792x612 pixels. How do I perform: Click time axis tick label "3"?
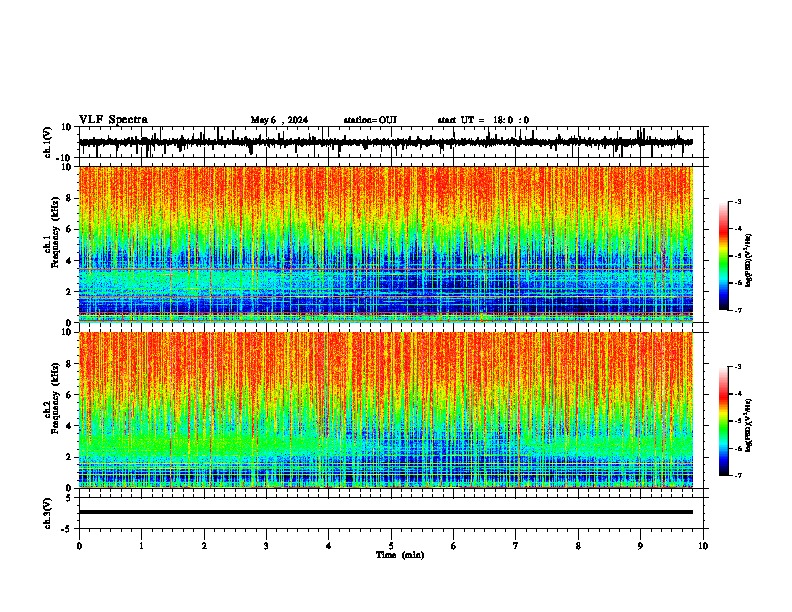(266, 546)
